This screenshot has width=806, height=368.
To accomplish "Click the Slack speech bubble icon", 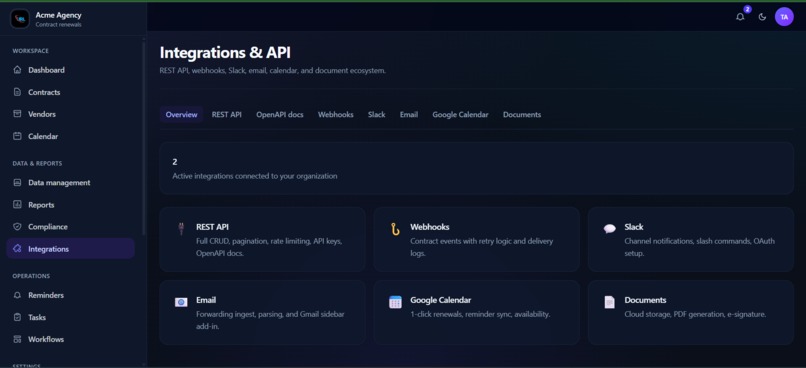I will pyautogui.click(x=610, y=229).
